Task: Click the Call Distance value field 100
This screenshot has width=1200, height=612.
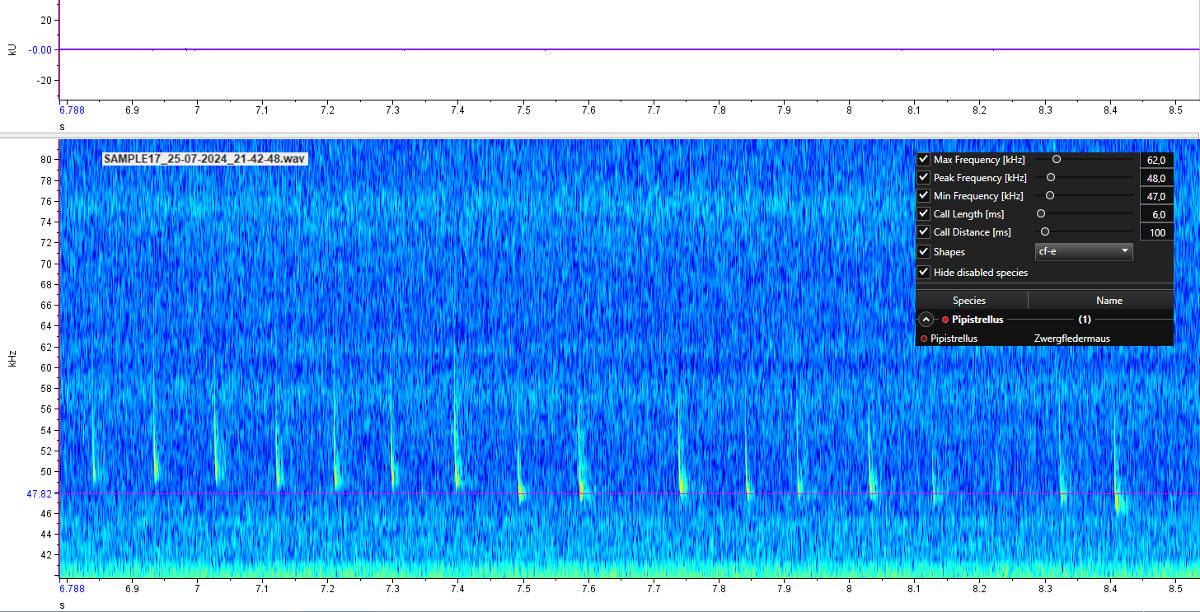Action: click(x=1155, y=232)
